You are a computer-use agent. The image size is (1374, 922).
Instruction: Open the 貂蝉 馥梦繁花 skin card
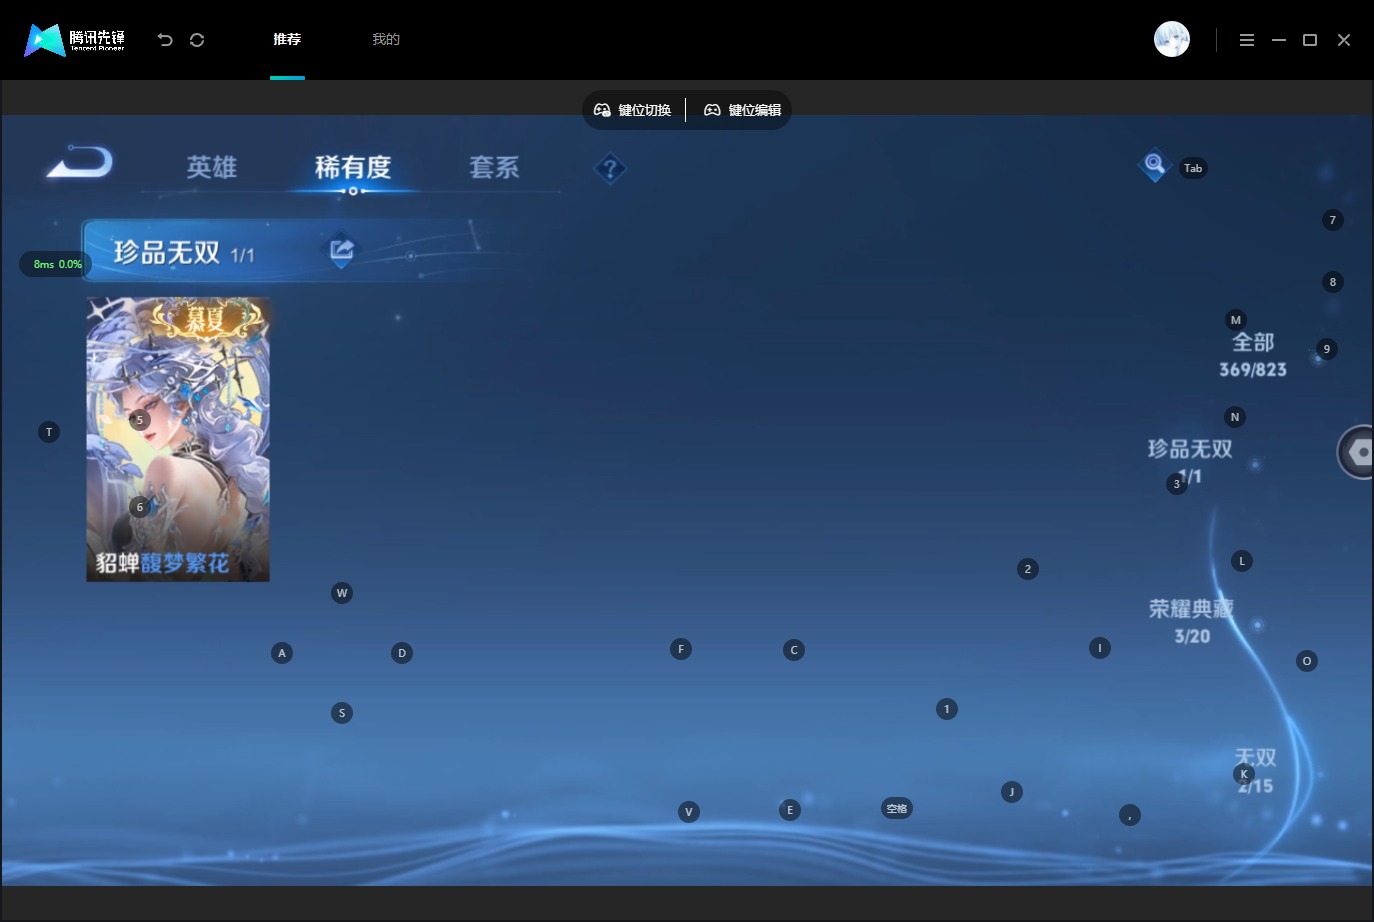pos(178,439)
